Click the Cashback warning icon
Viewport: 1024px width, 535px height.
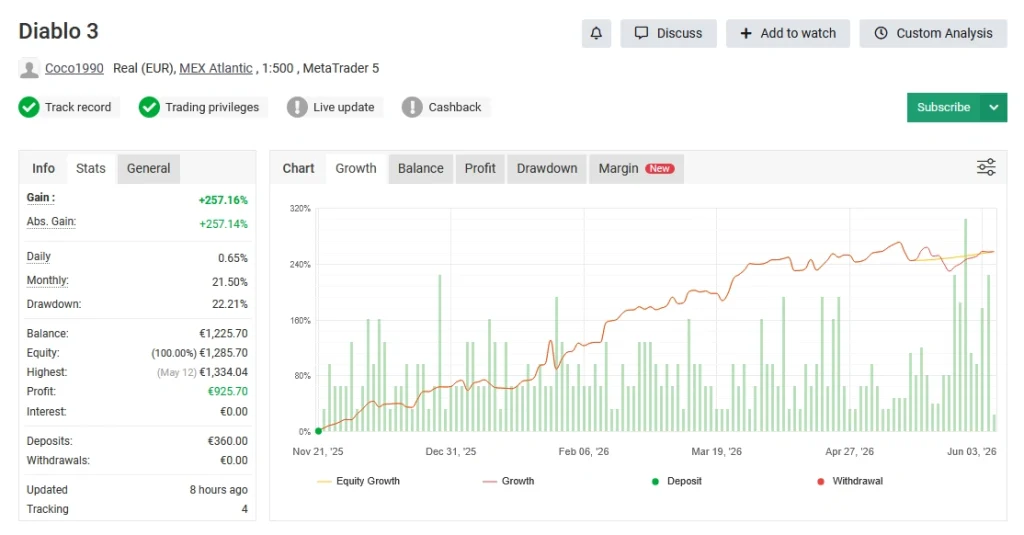pyautogui.click(x=412, y=107)
